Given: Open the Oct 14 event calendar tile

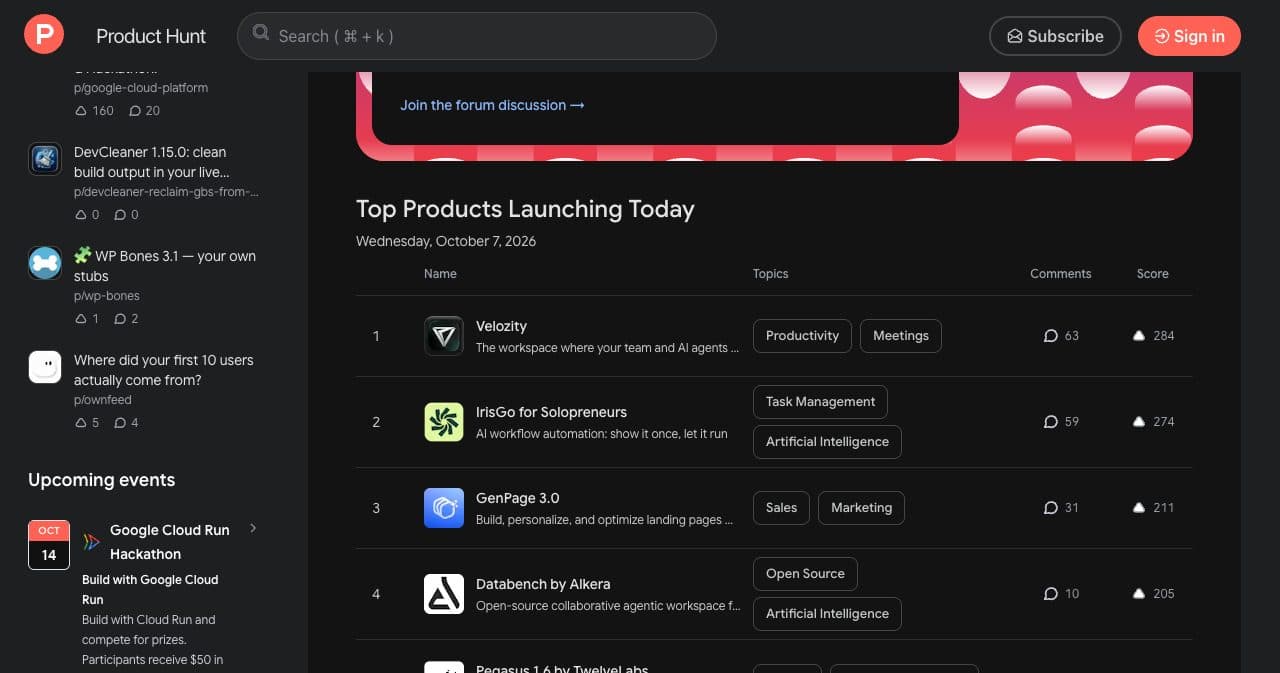Looking at the screenshot, I should (49, 545).
